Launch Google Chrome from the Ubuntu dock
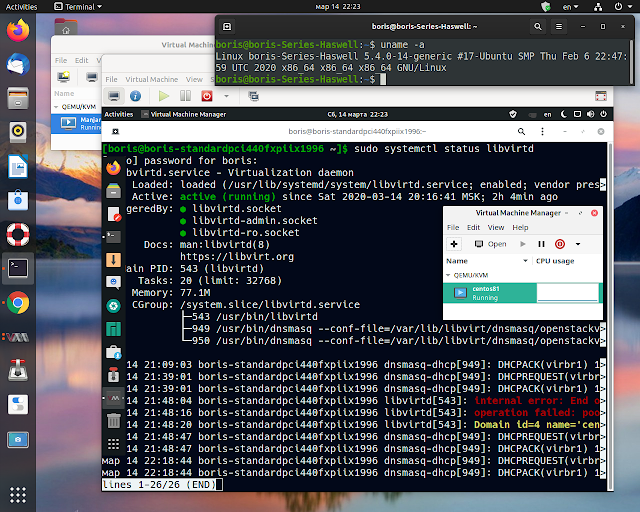This screenshot has height=512, width=640. pos(18,303)
